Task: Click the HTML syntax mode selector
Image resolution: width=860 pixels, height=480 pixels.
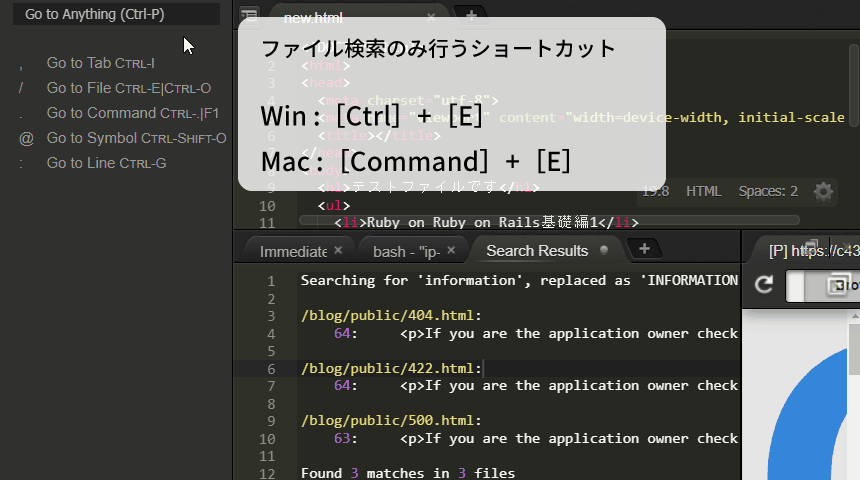Action: 704,191
